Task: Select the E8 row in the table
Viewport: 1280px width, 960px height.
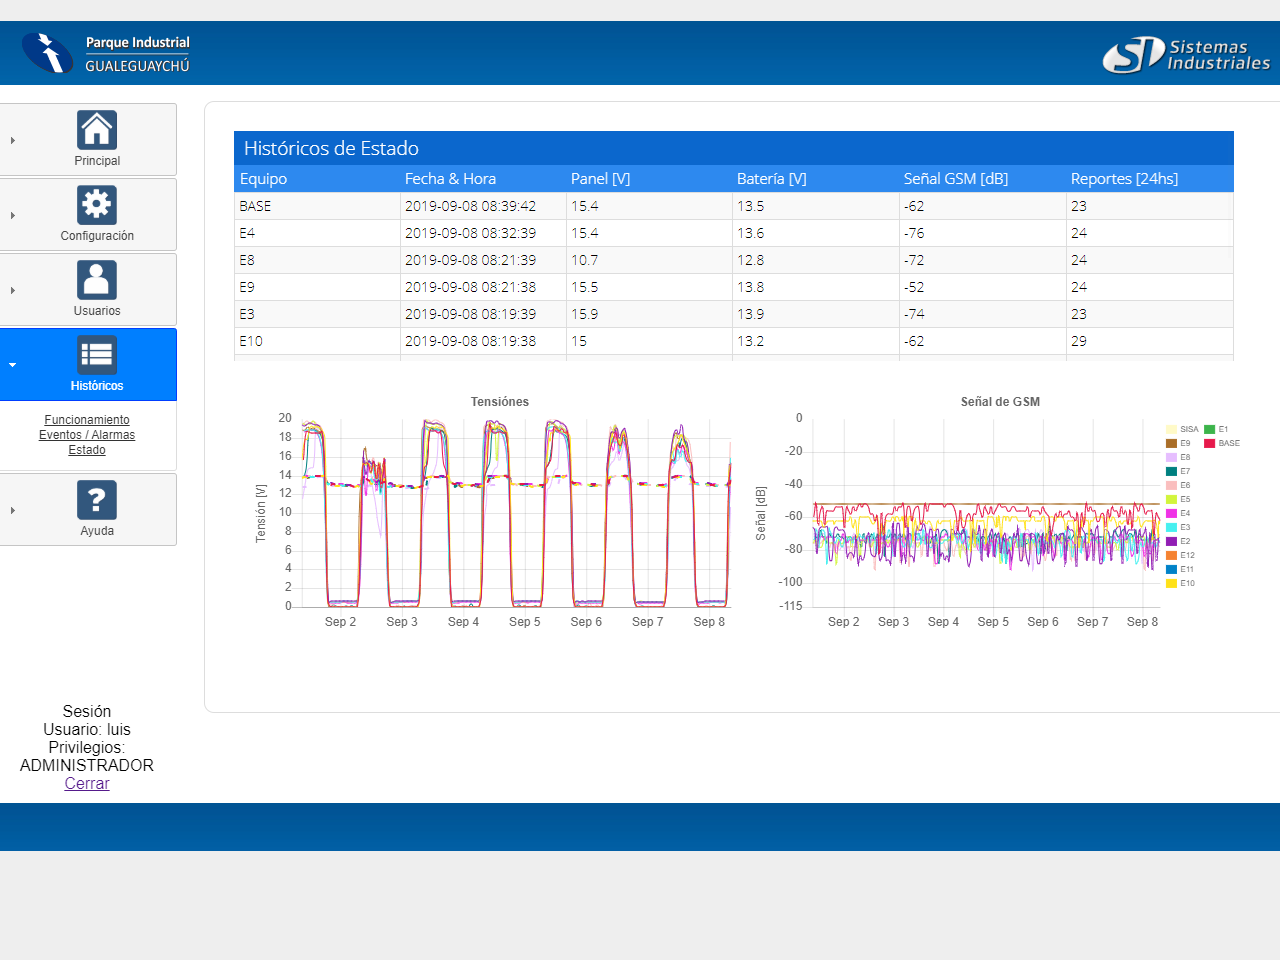Action: point(247,260)
